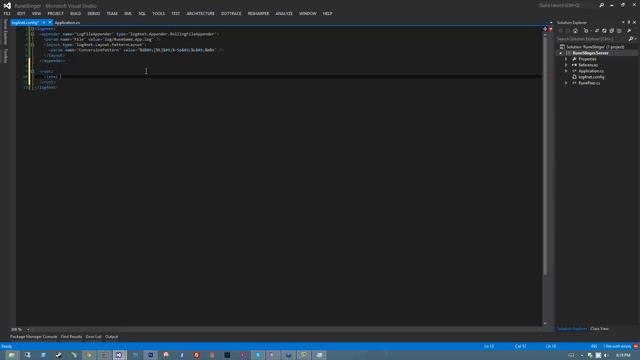Click the Visual Studio logo in title bar
Viewport: 640px width, 360px height.
7,6
